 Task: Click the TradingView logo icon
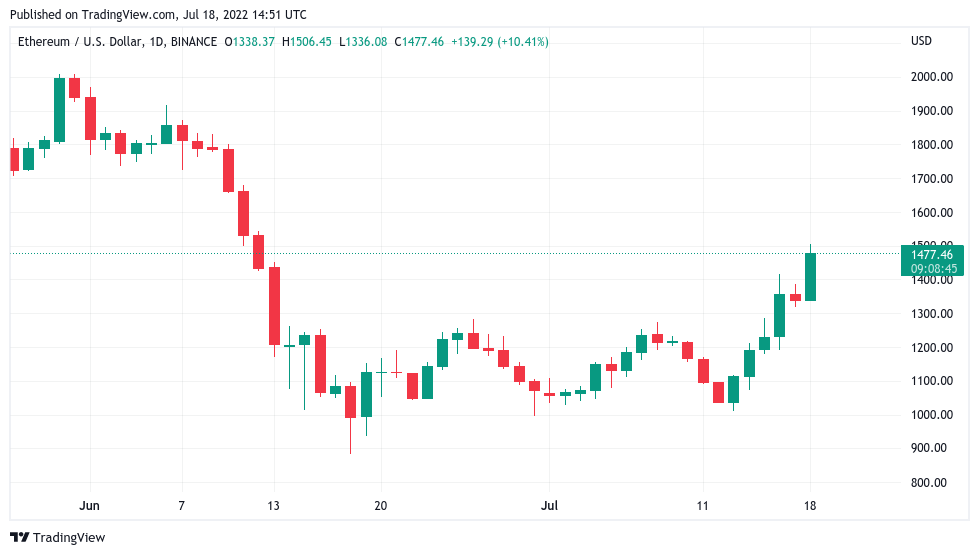(x=19, y=538)
